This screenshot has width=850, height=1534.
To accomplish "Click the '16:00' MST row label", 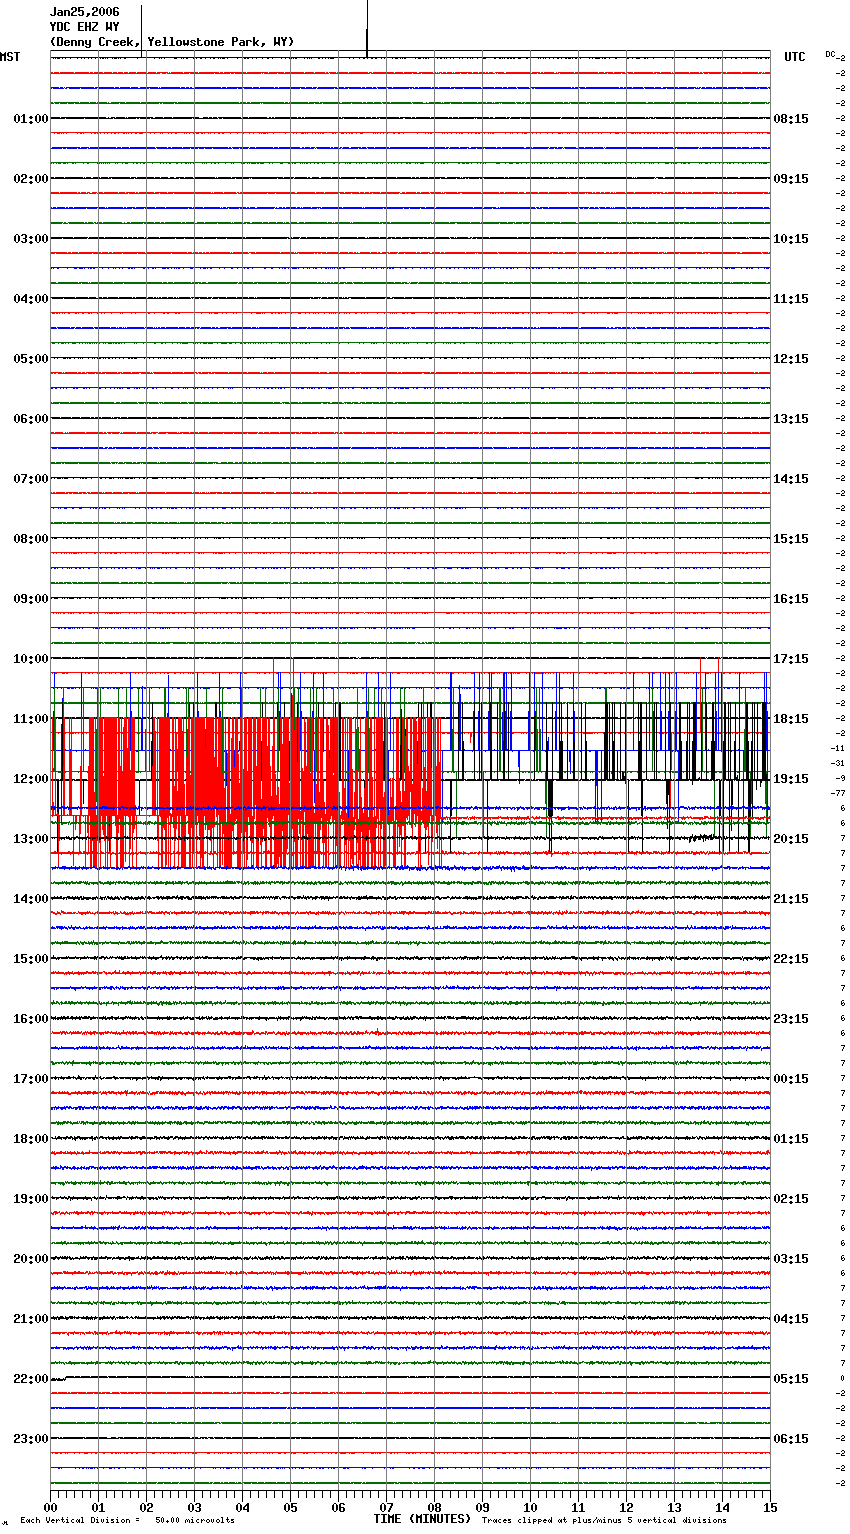I will 31,1019.
